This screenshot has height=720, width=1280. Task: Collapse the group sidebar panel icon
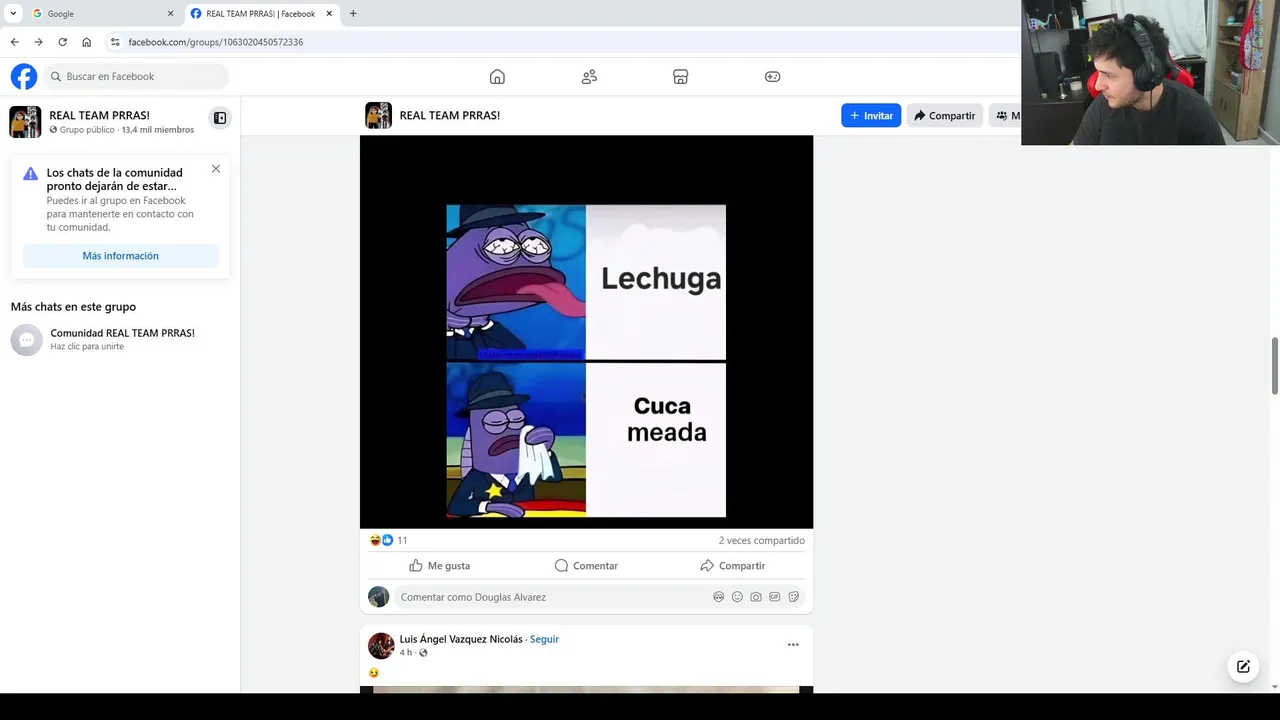click(220, 118)
